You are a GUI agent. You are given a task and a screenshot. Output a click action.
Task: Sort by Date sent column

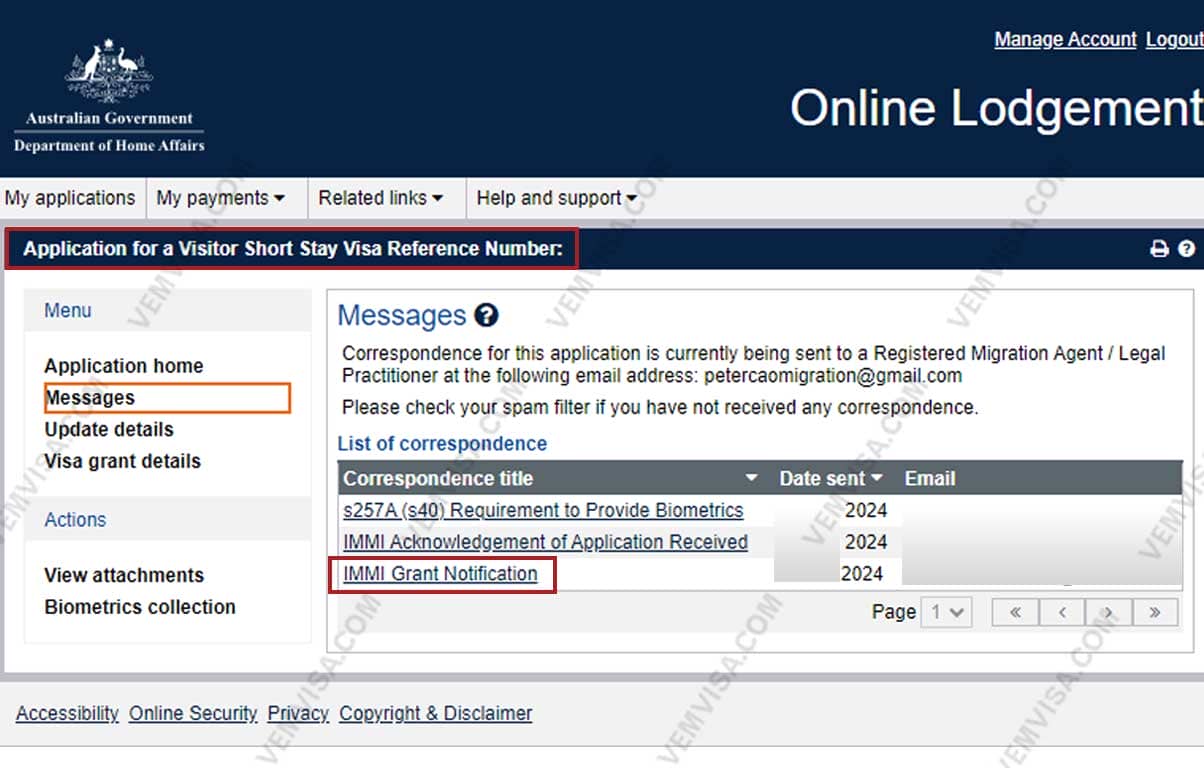pos(831,479)
